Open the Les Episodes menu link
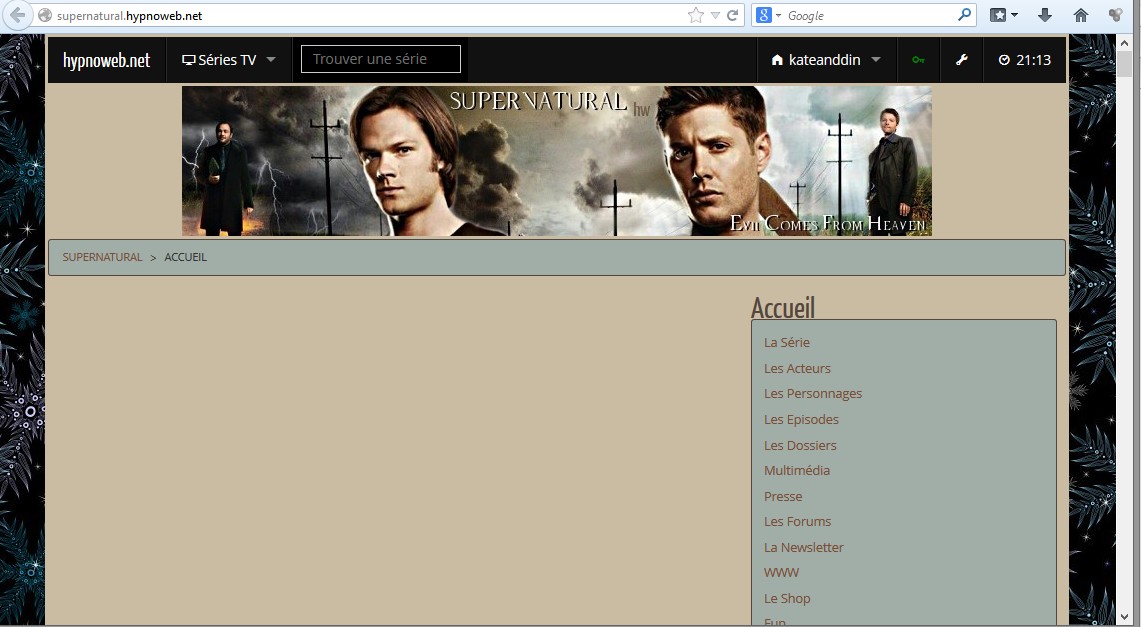The height and width of the screenshot is (627, 1141). [x=801, y=419]
